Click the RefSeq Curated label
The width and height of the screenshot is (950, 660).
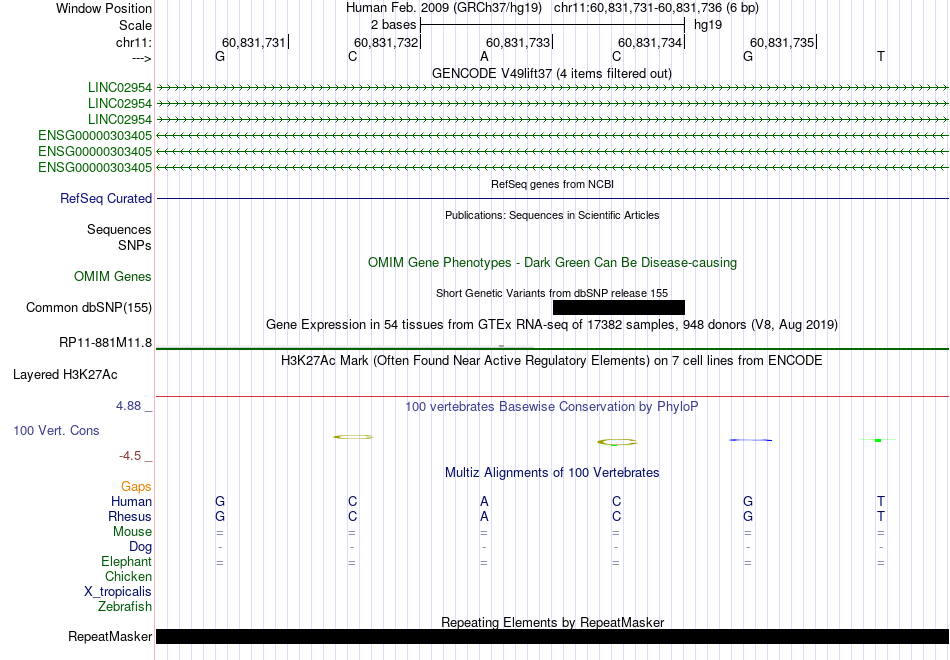coord(105,198)
